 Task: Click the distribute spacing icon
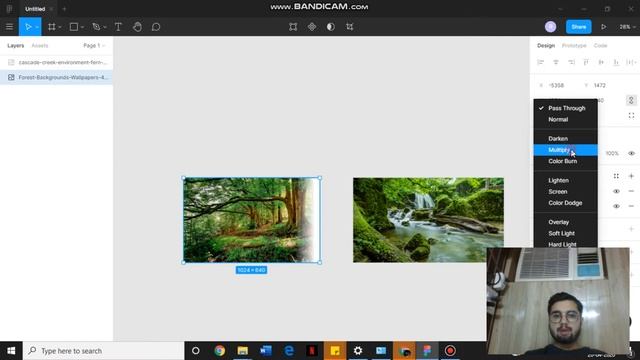point(631,62)
